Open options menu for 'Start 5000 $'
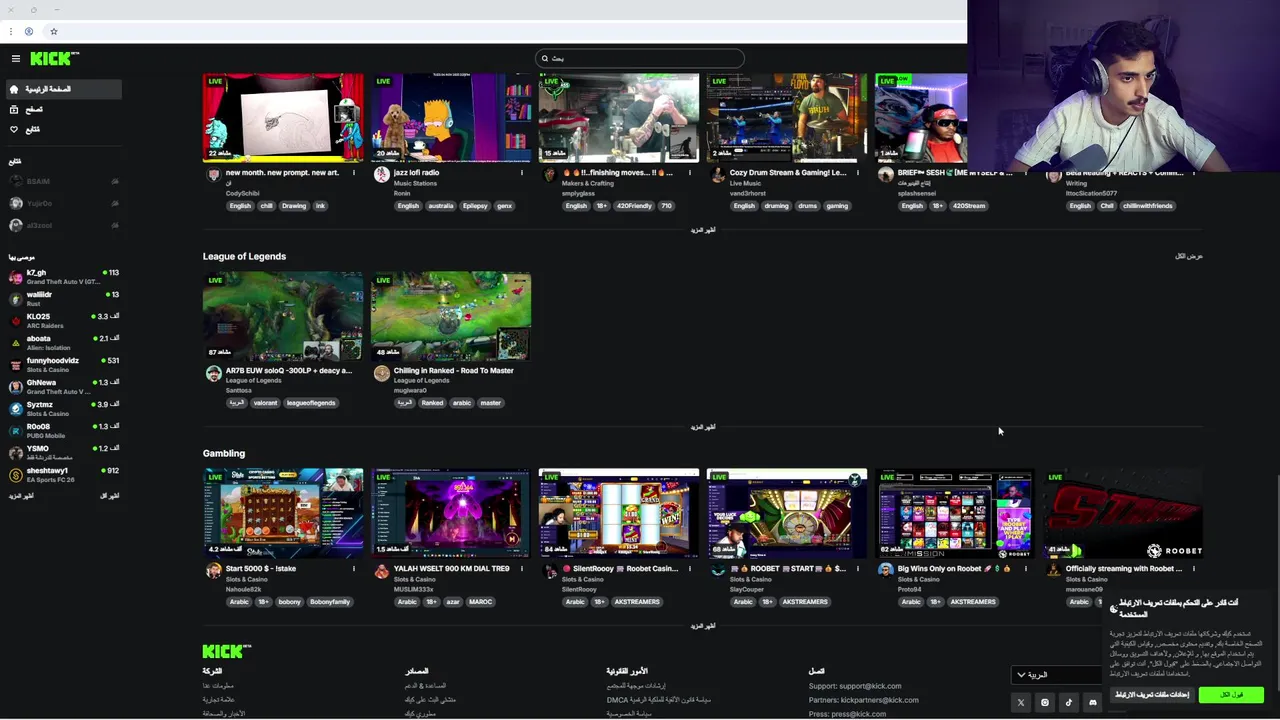This screenshot has height=720, width=1280. pyautogui.click(x=353, y=569)
